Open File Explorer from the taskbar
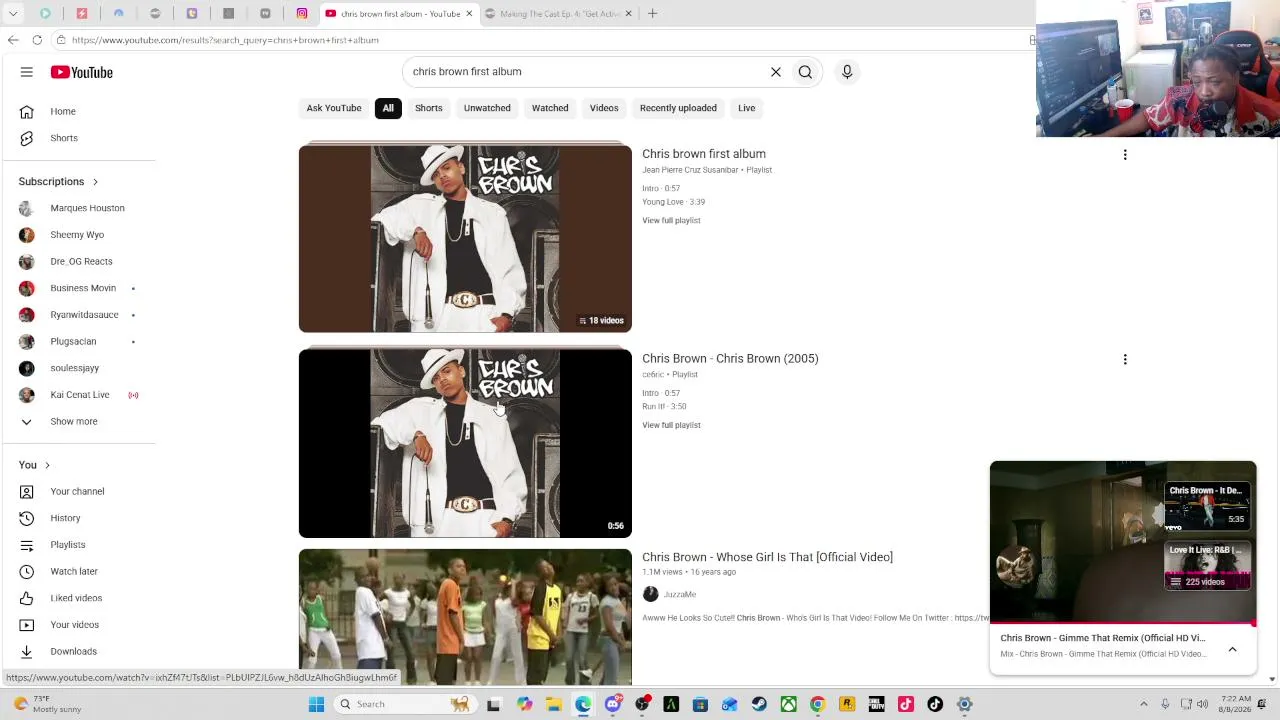Image resolution: width=1280 pixels, height=720 pixels. [x=554, y=704]
